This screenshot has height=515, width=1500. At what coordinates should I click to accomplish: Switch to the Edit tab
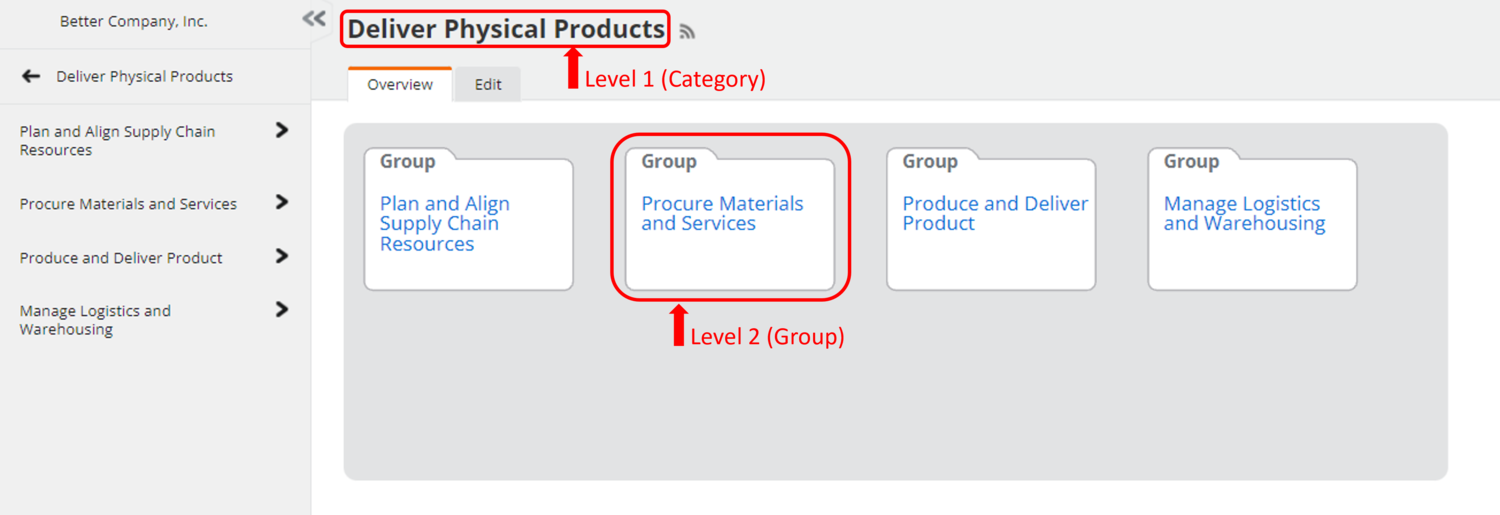click(488, 85)
